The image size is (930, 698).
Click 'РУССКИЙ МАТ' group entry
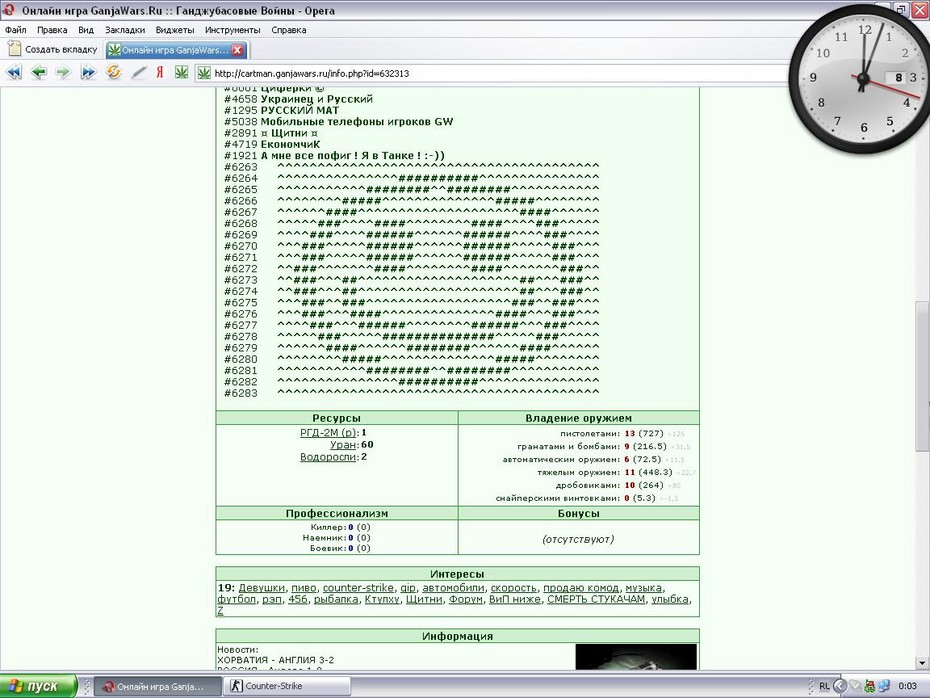point(300,110)
